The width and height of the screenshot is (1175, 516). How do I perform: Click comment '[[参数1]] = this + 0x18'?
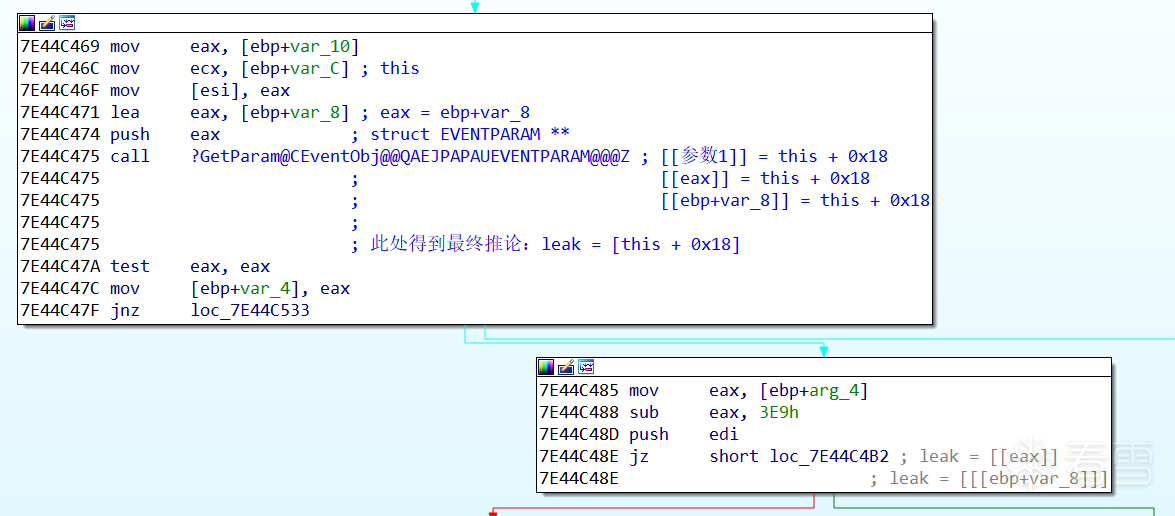click(x=775, y=157)
